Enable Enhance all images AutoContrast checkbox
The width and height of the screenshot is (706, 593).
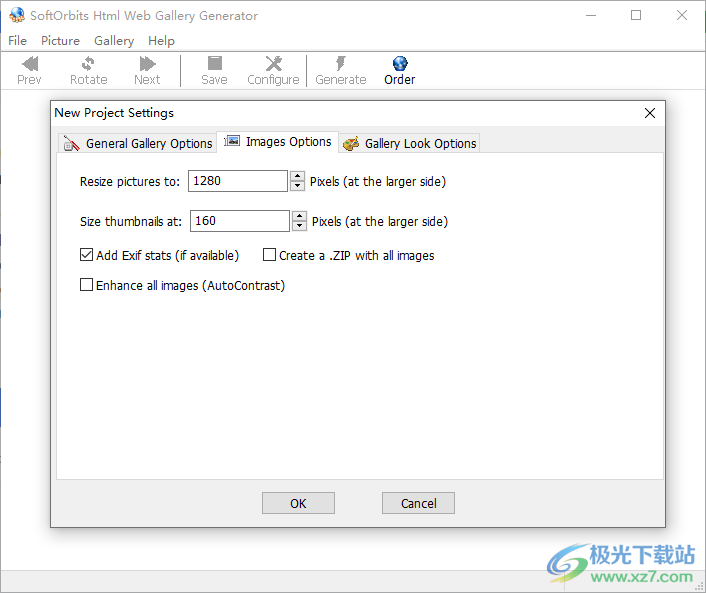point(86,285)
